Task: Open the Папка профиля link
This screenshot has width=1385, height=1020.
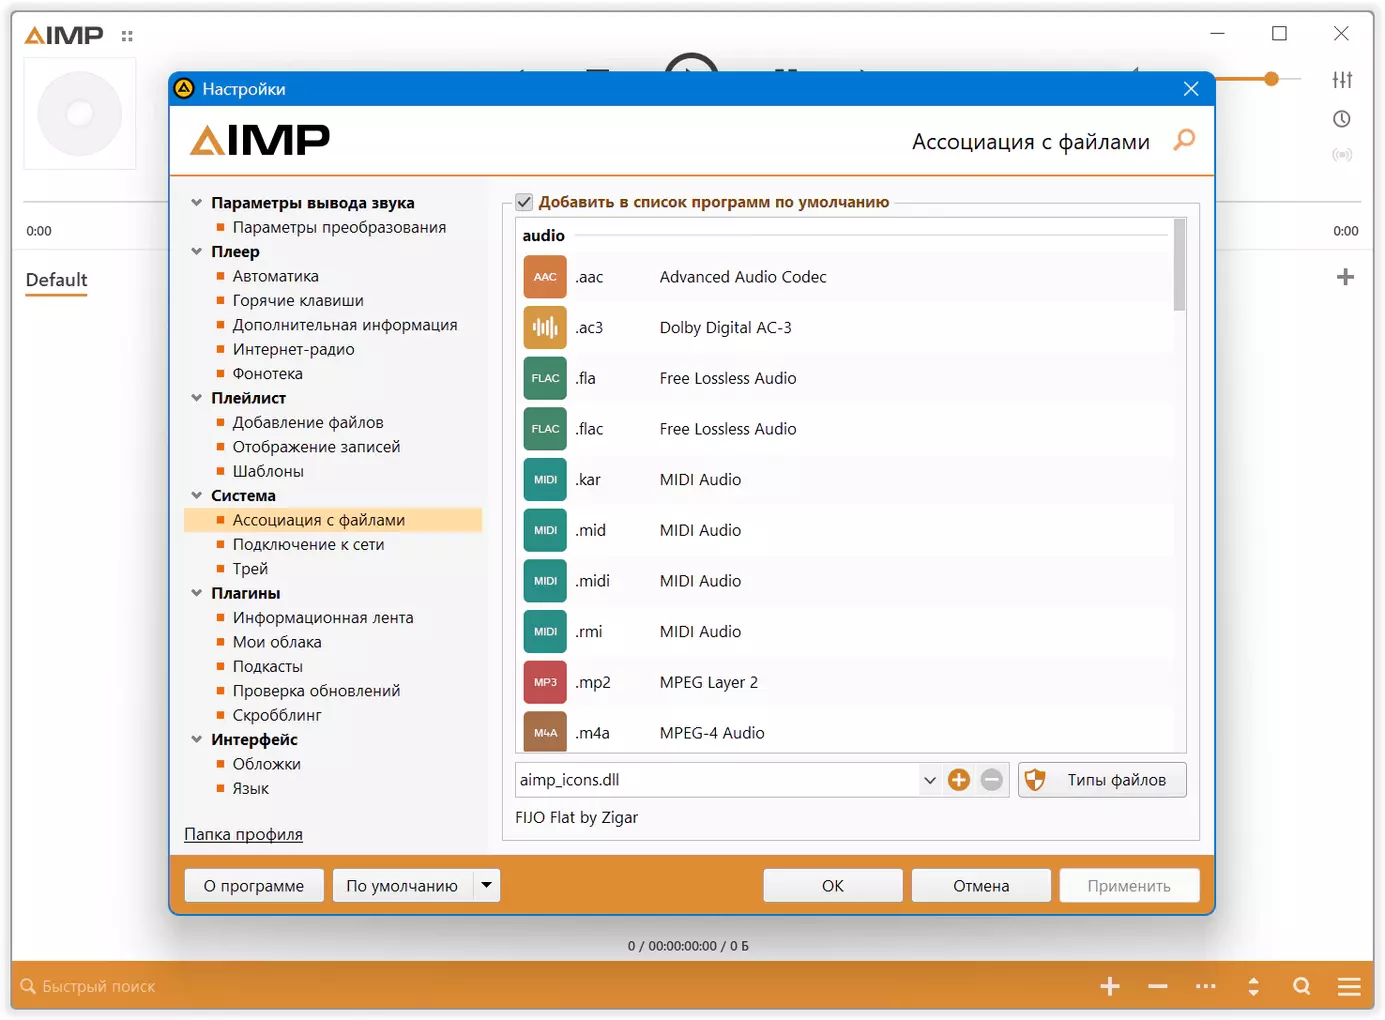Action: (243, 834)
